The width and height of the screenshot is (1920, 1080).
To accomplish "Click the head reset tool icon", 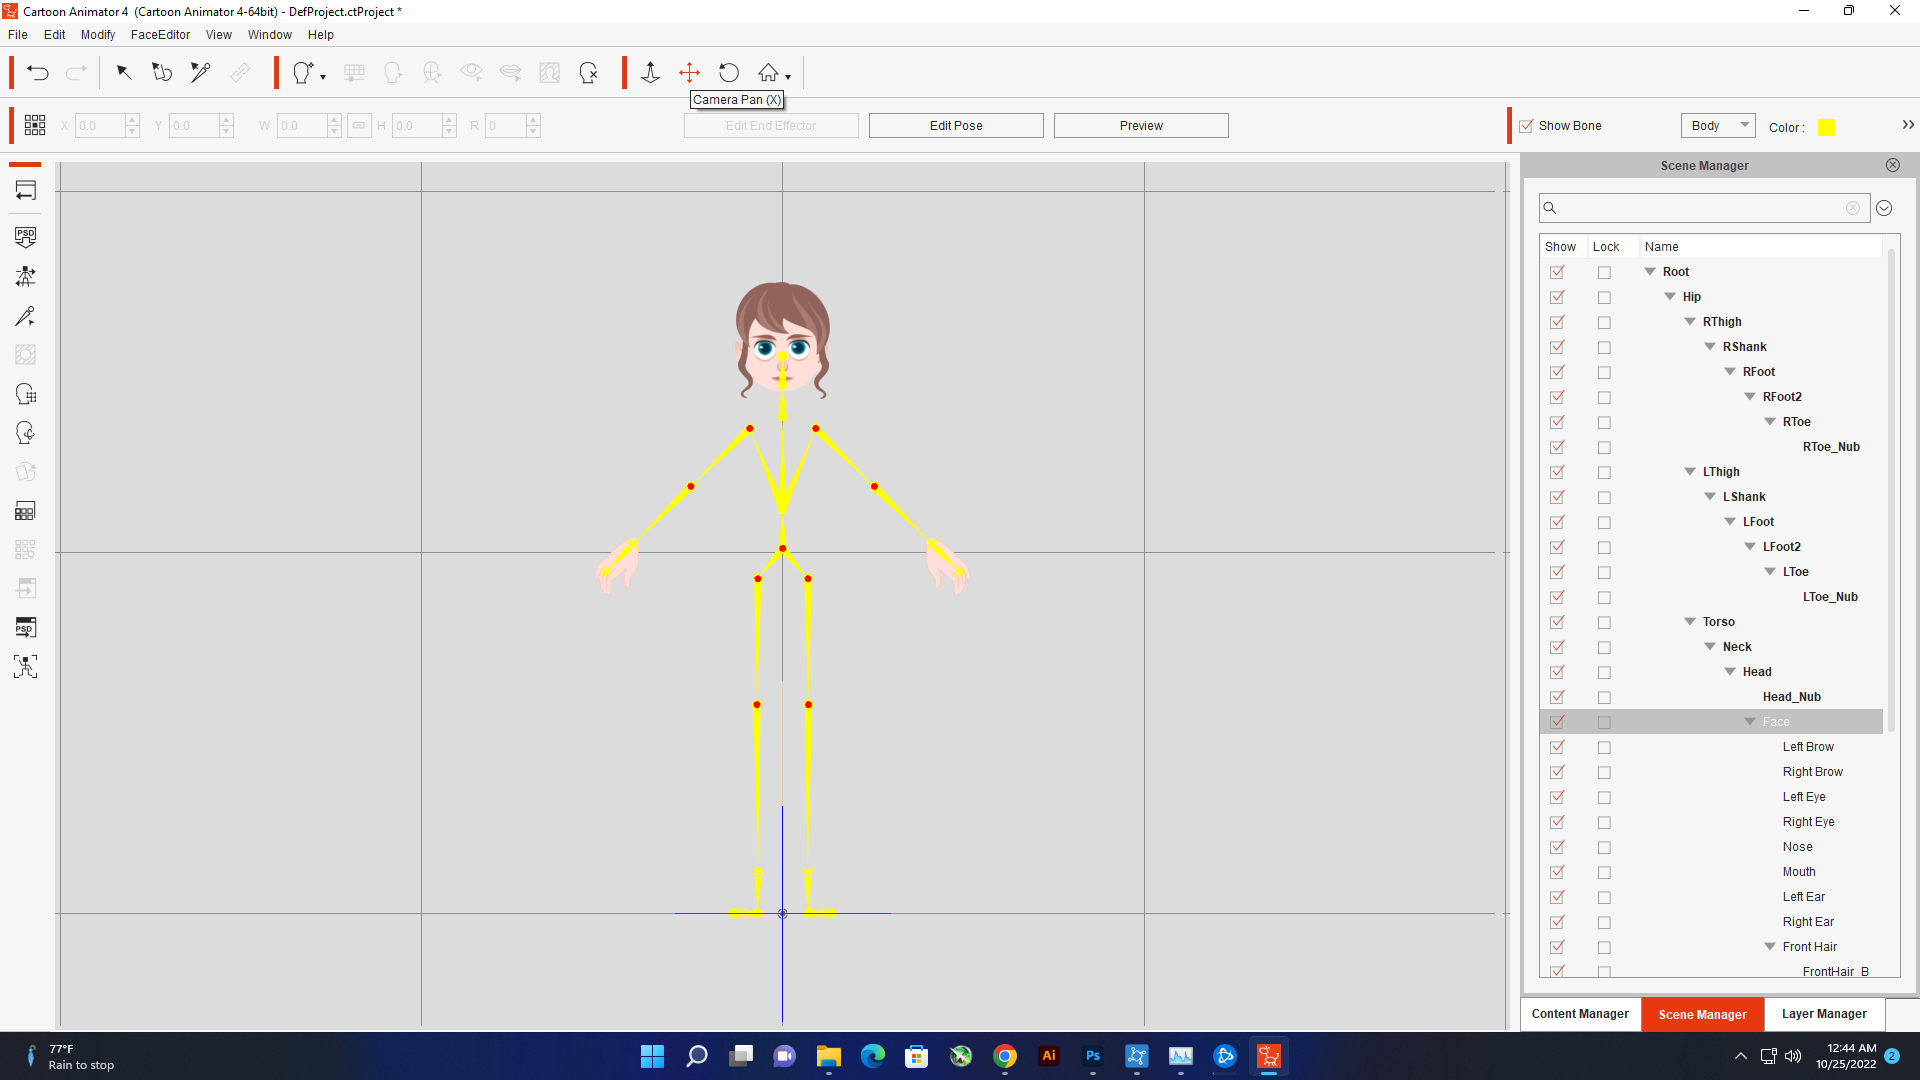I will point(588,72).
